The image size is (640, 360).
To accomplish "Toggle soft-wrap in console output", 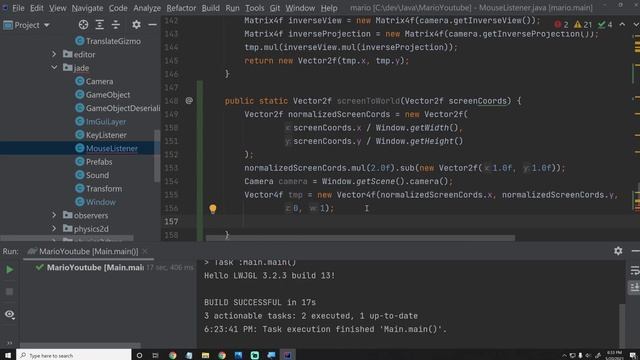I will coord(634,270).
